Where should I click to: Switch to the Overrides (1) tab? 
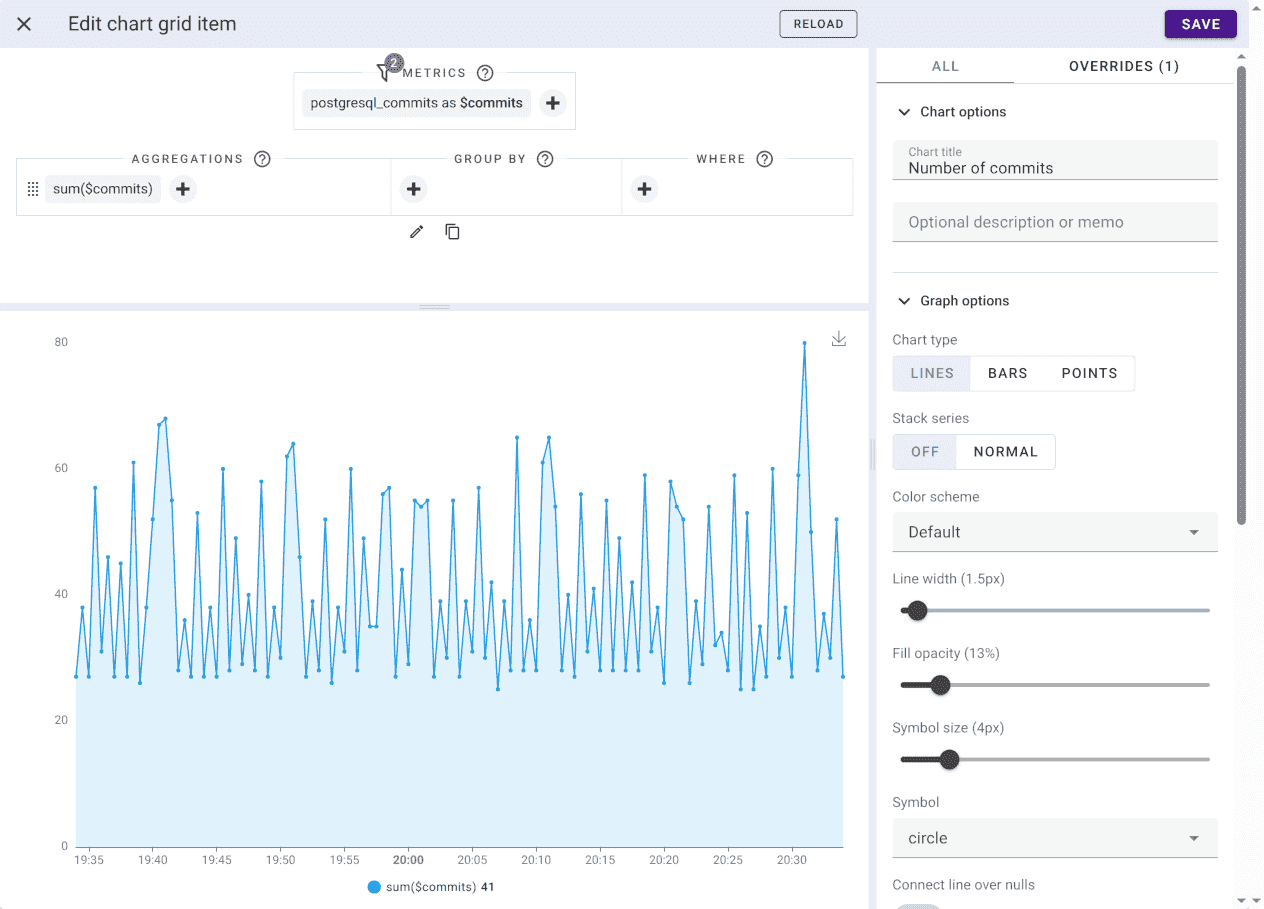coord(1123,66)
